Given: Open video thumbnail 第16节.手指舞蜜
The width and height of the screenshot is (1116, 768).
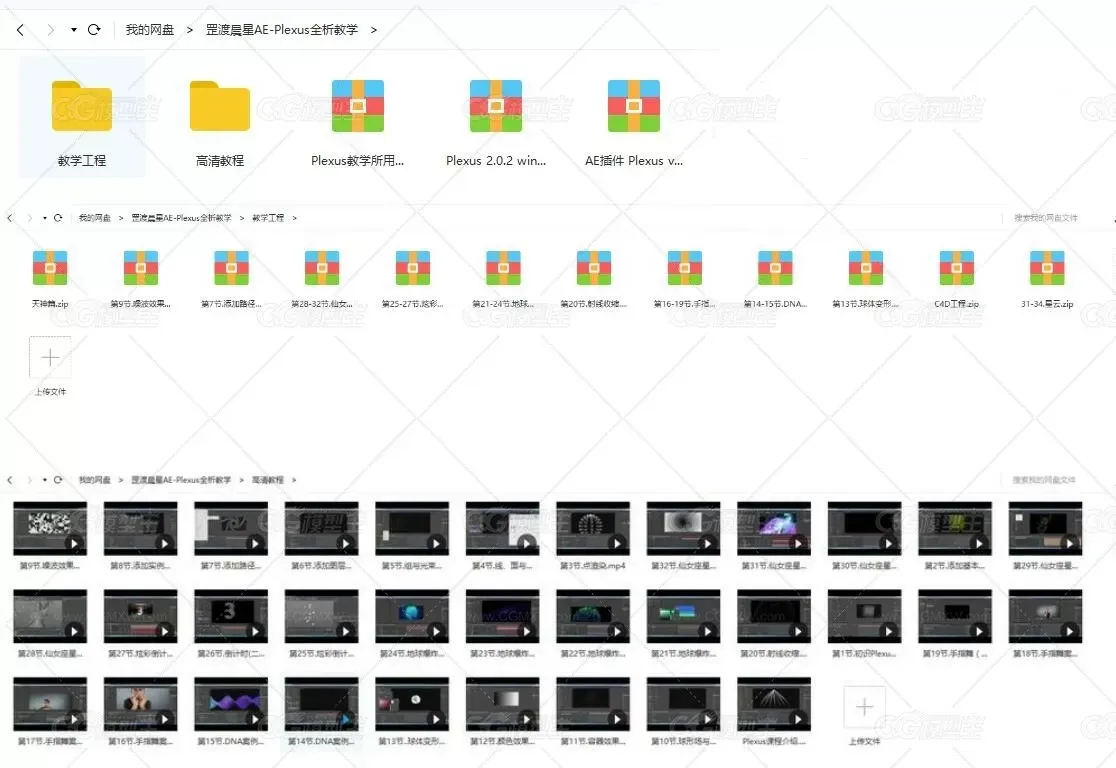Looking at the screenshot, I should [x=140, y=705].
